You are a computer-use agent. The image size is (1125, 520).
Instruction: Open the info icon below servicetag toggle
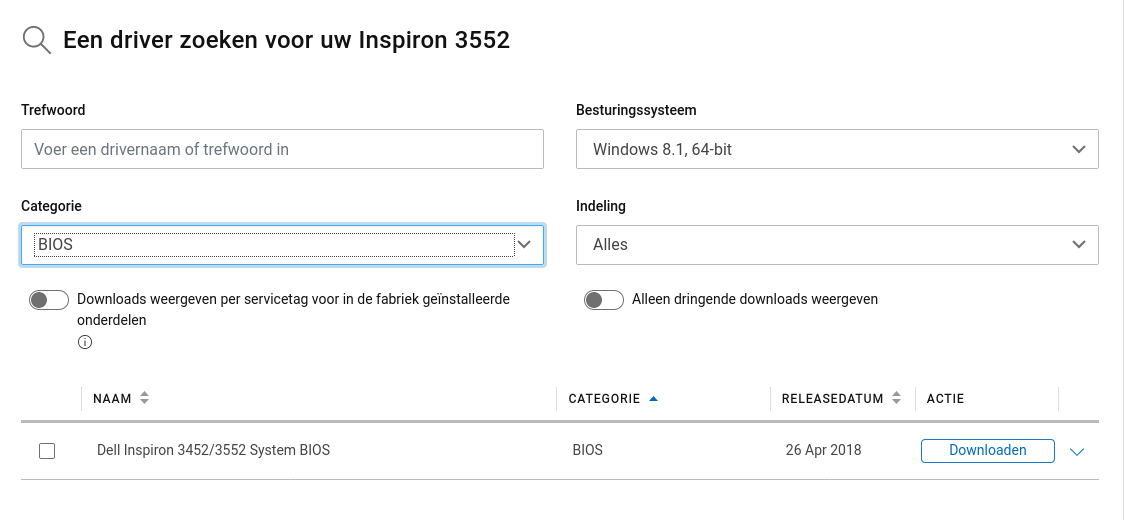point(85,342)
